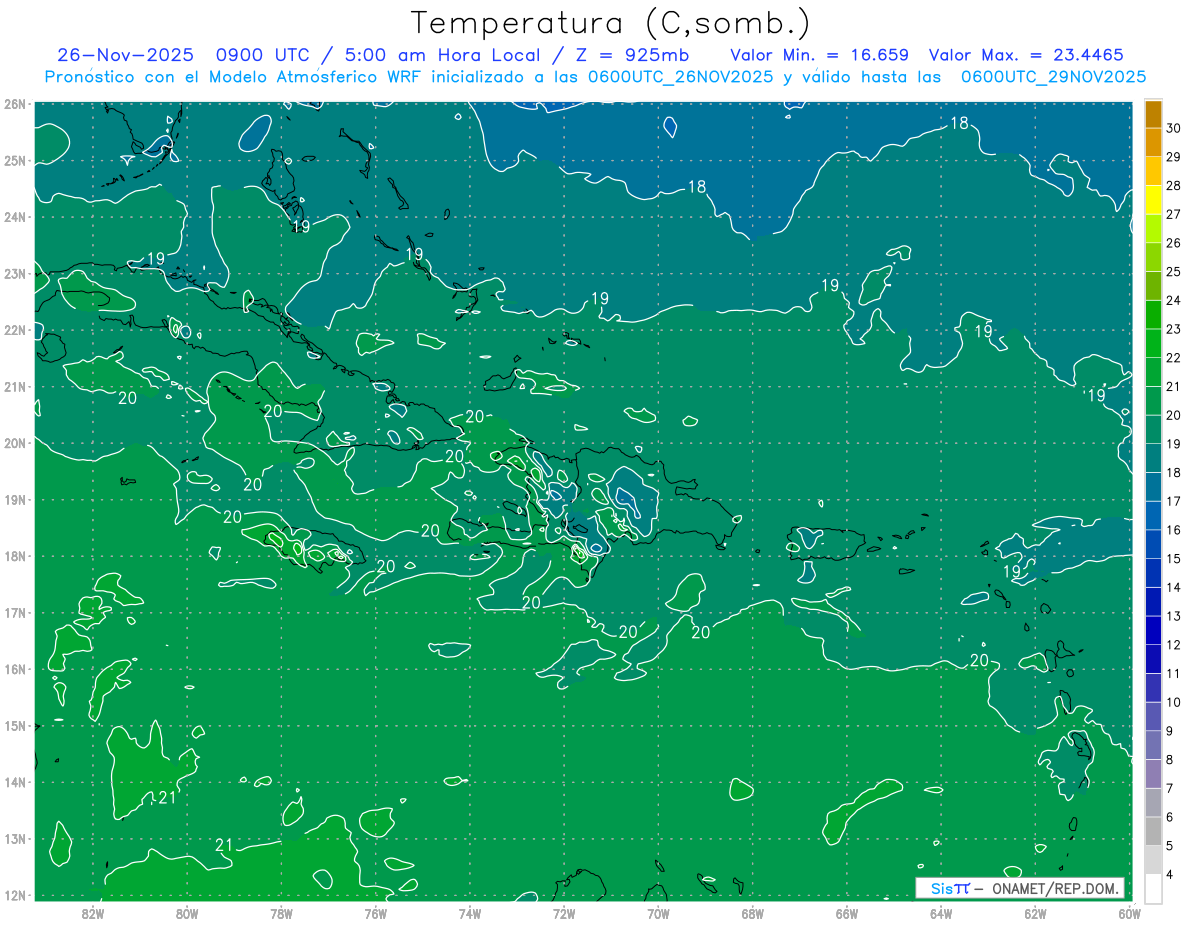
Task: Click the "Temperatura (C,somb.)" map title
Action: pyautogui.click(x=611, y=23)
